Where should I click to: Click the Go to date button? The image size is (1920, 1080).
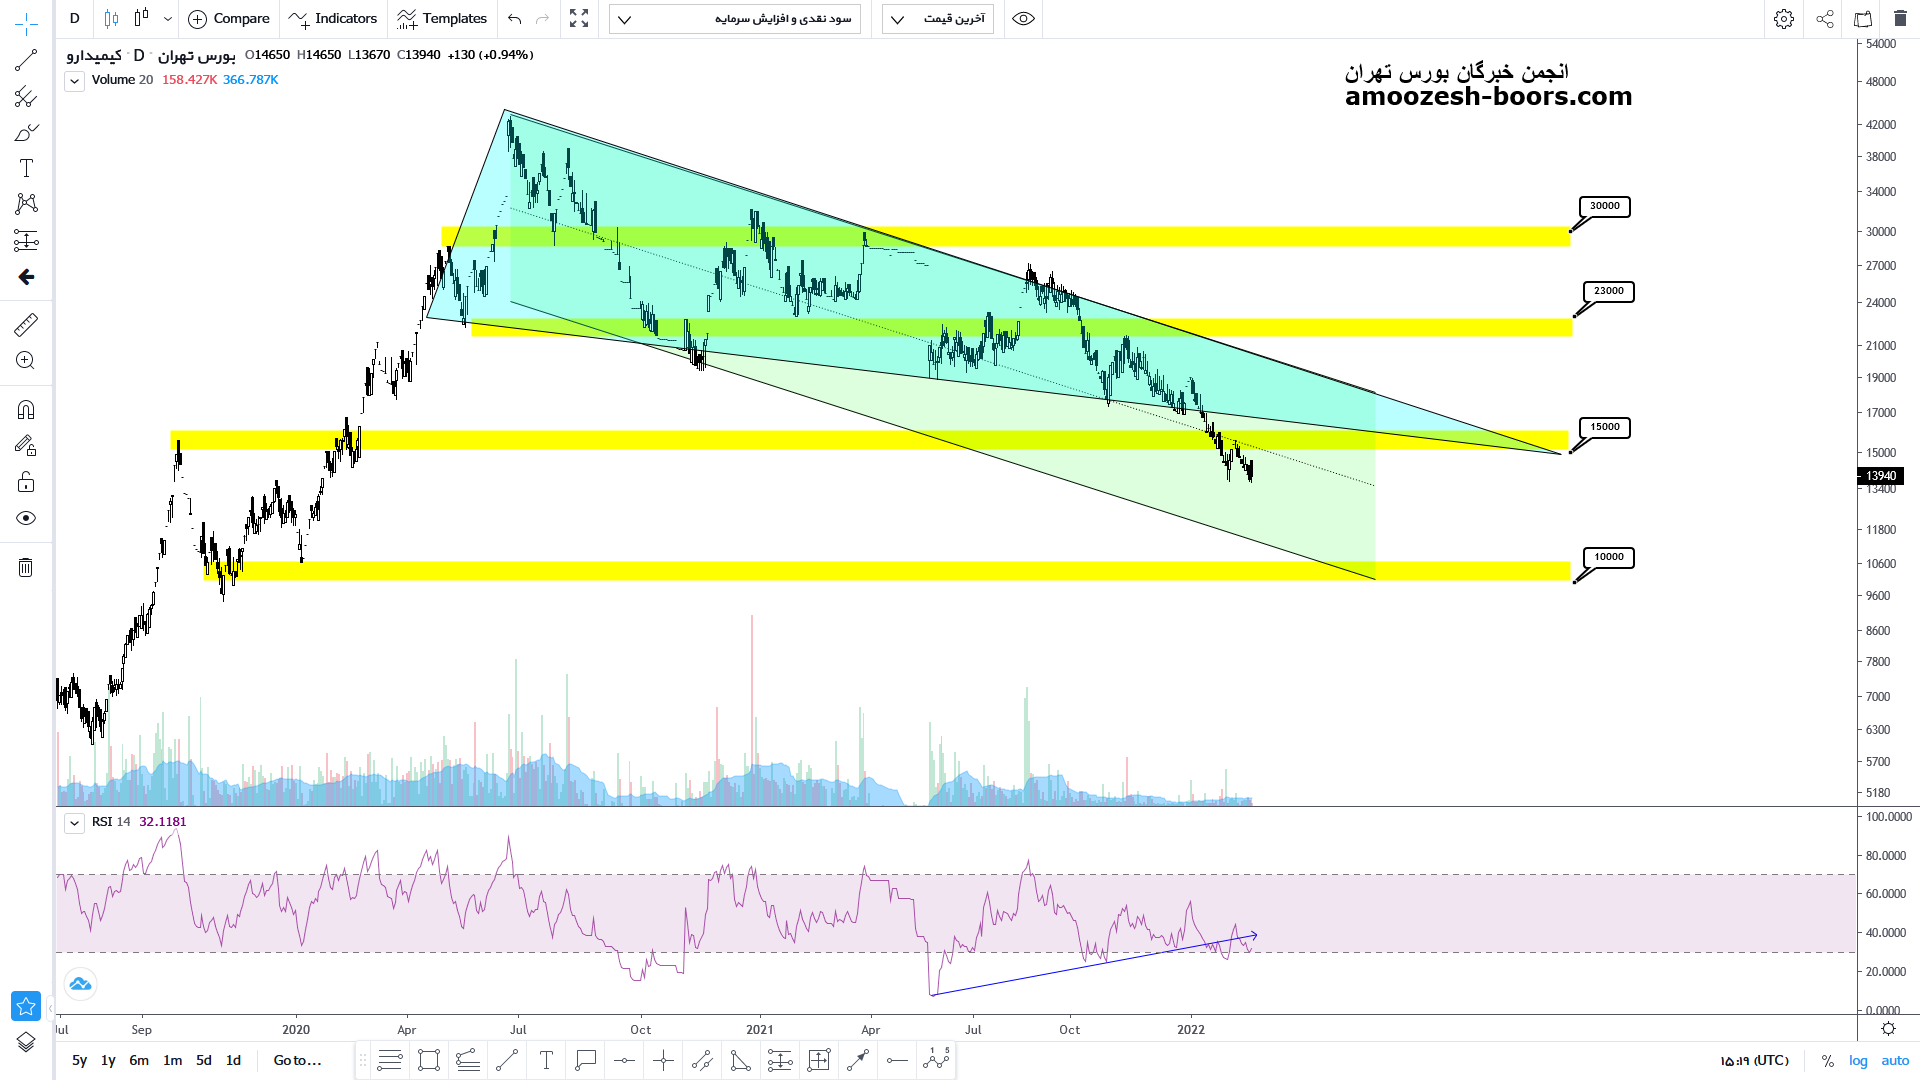click(297, 1060)
